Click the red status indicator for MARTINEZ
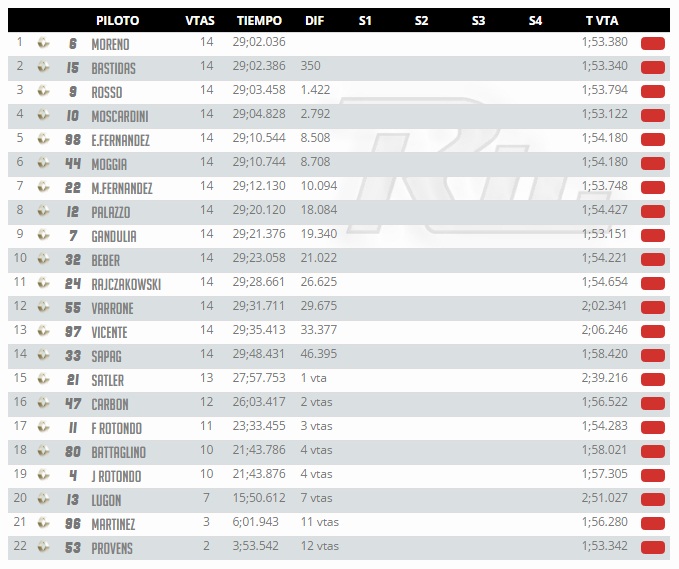This screenshot has width=679, height=569. pyautogui.click(x=653, y=524)
